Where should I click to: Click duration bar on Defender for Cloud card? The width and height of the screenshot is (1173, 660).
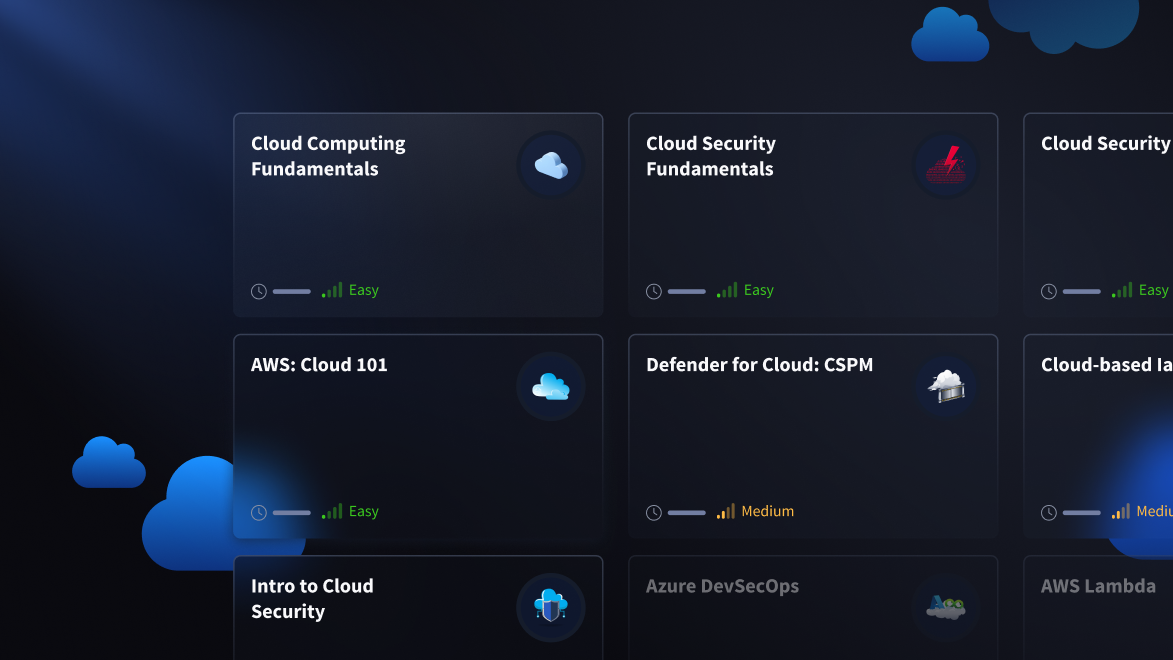[687, 513]
